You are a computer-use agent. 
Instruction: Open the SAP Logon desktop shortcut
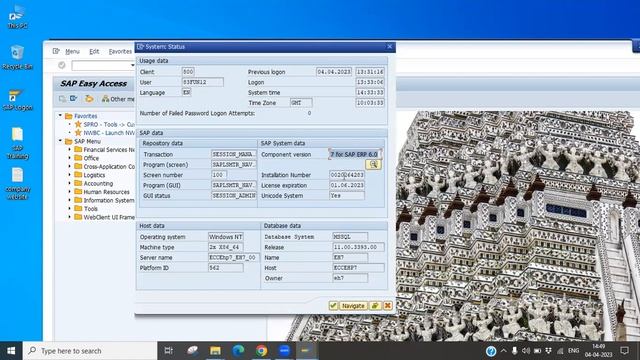point(18,100)
